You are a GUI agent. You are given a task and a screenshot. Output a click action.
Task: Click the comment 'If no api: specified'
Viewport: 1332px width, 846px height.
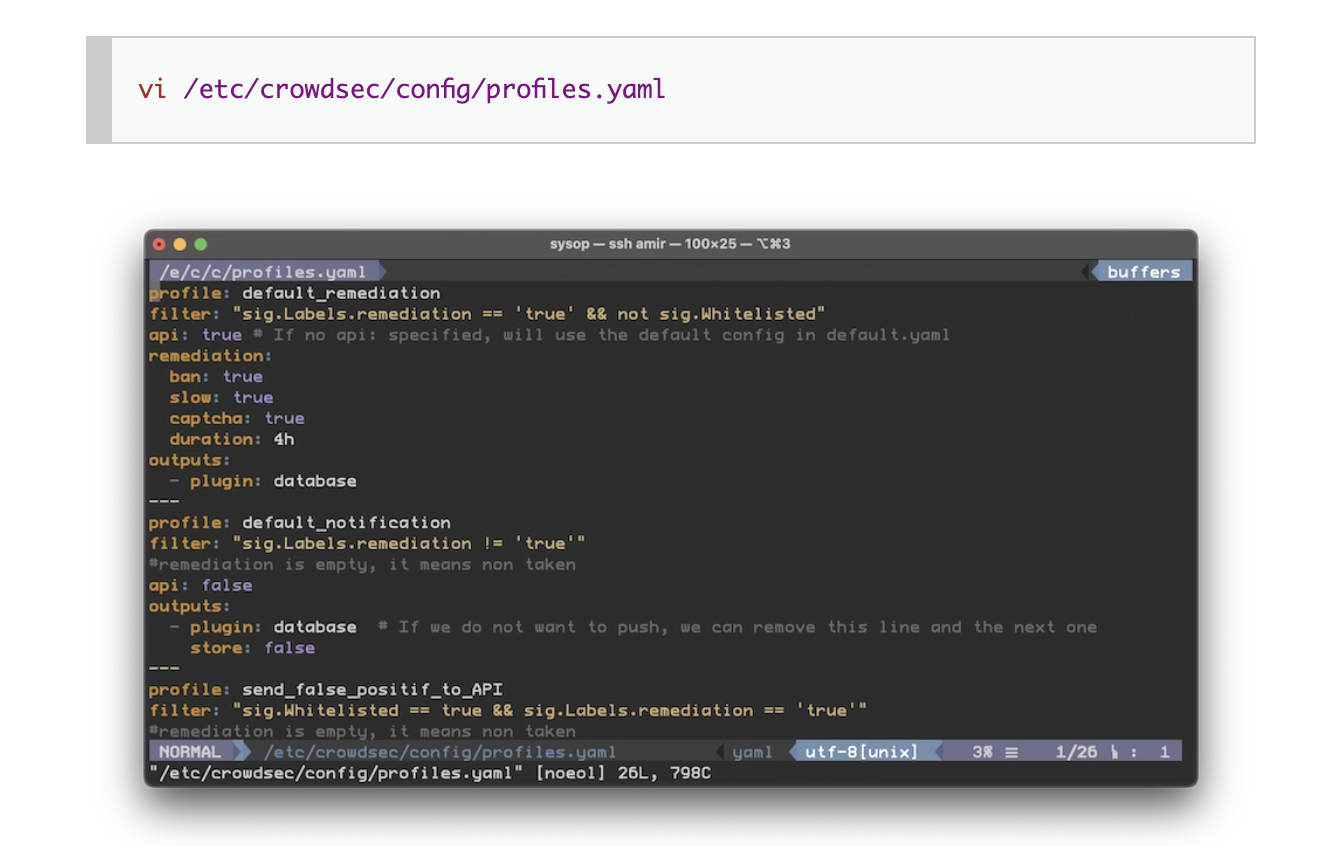pos(601,335)
